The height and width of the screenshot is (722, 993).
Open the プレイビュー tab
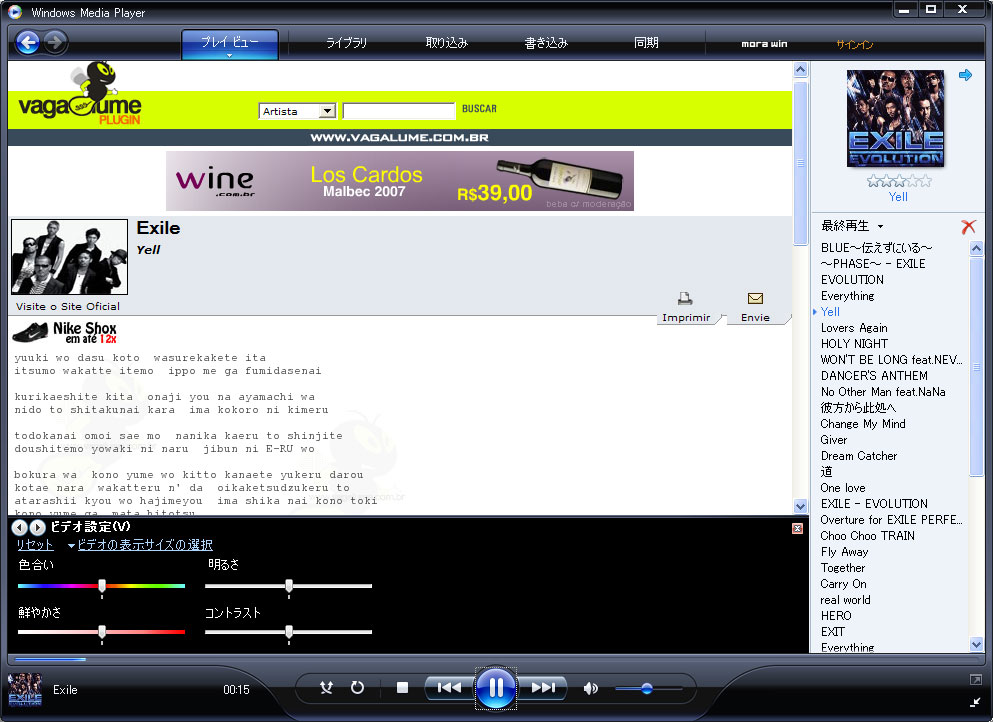point(230,42)
